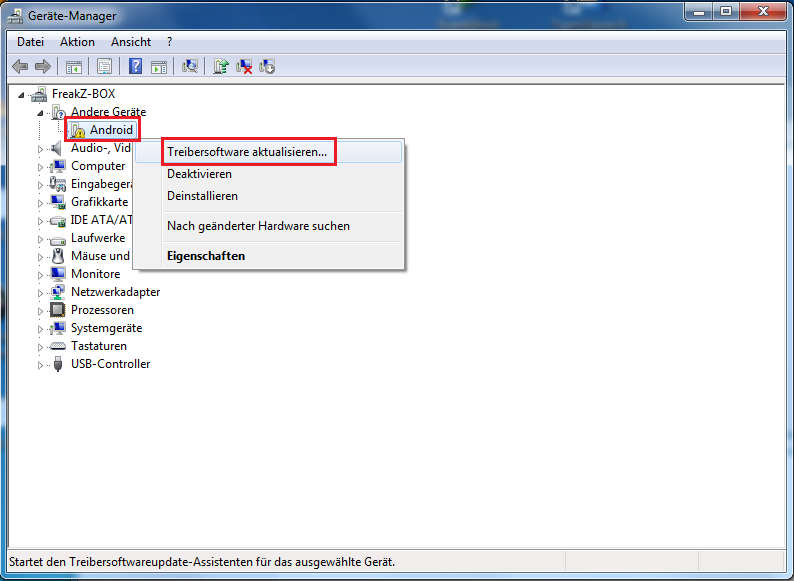Screen dimensions: 794x581
Task: Select Nach geänderter Hardware suchen
Action: click(x=268, y=226)
